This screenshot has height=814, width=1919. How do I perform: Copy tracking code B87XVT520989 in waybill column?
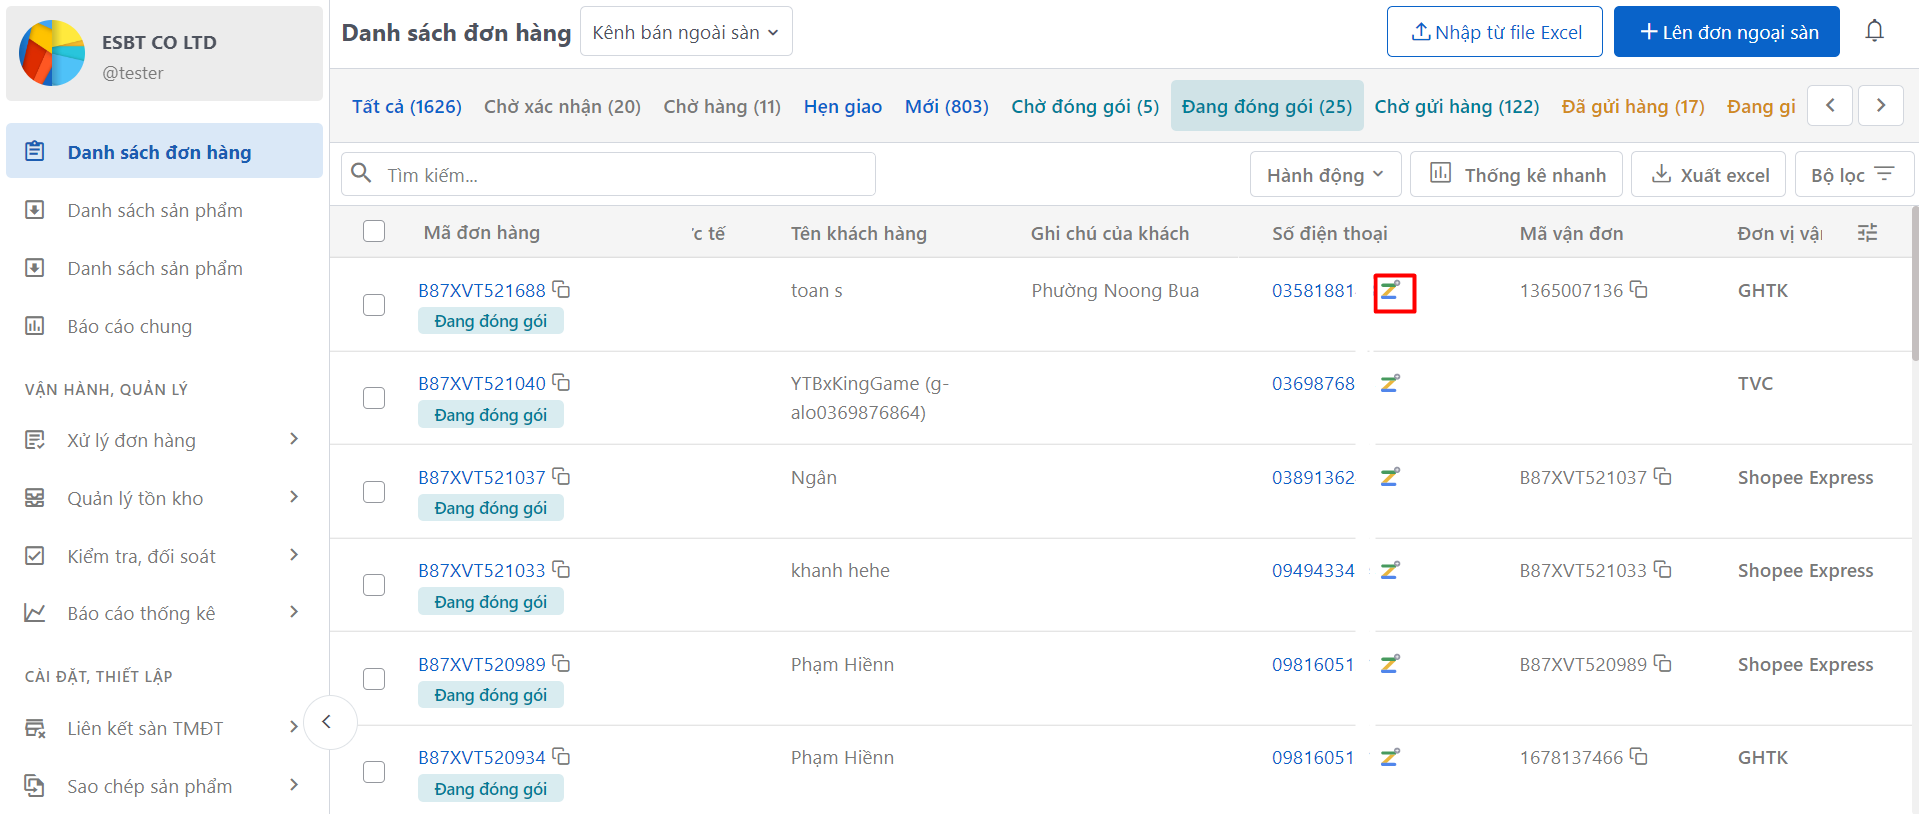1663,663
